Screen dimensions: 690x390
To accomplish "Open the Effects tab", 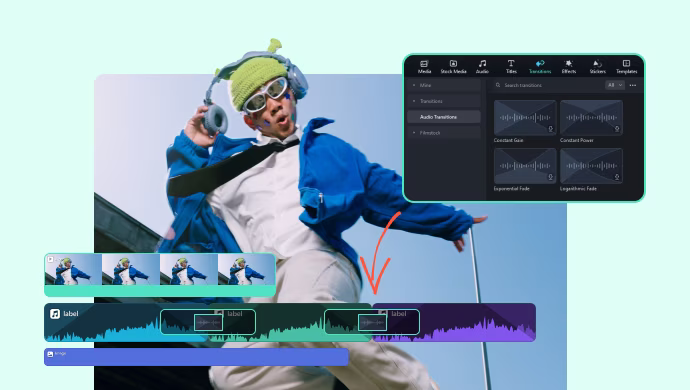I will click(569, 66).
